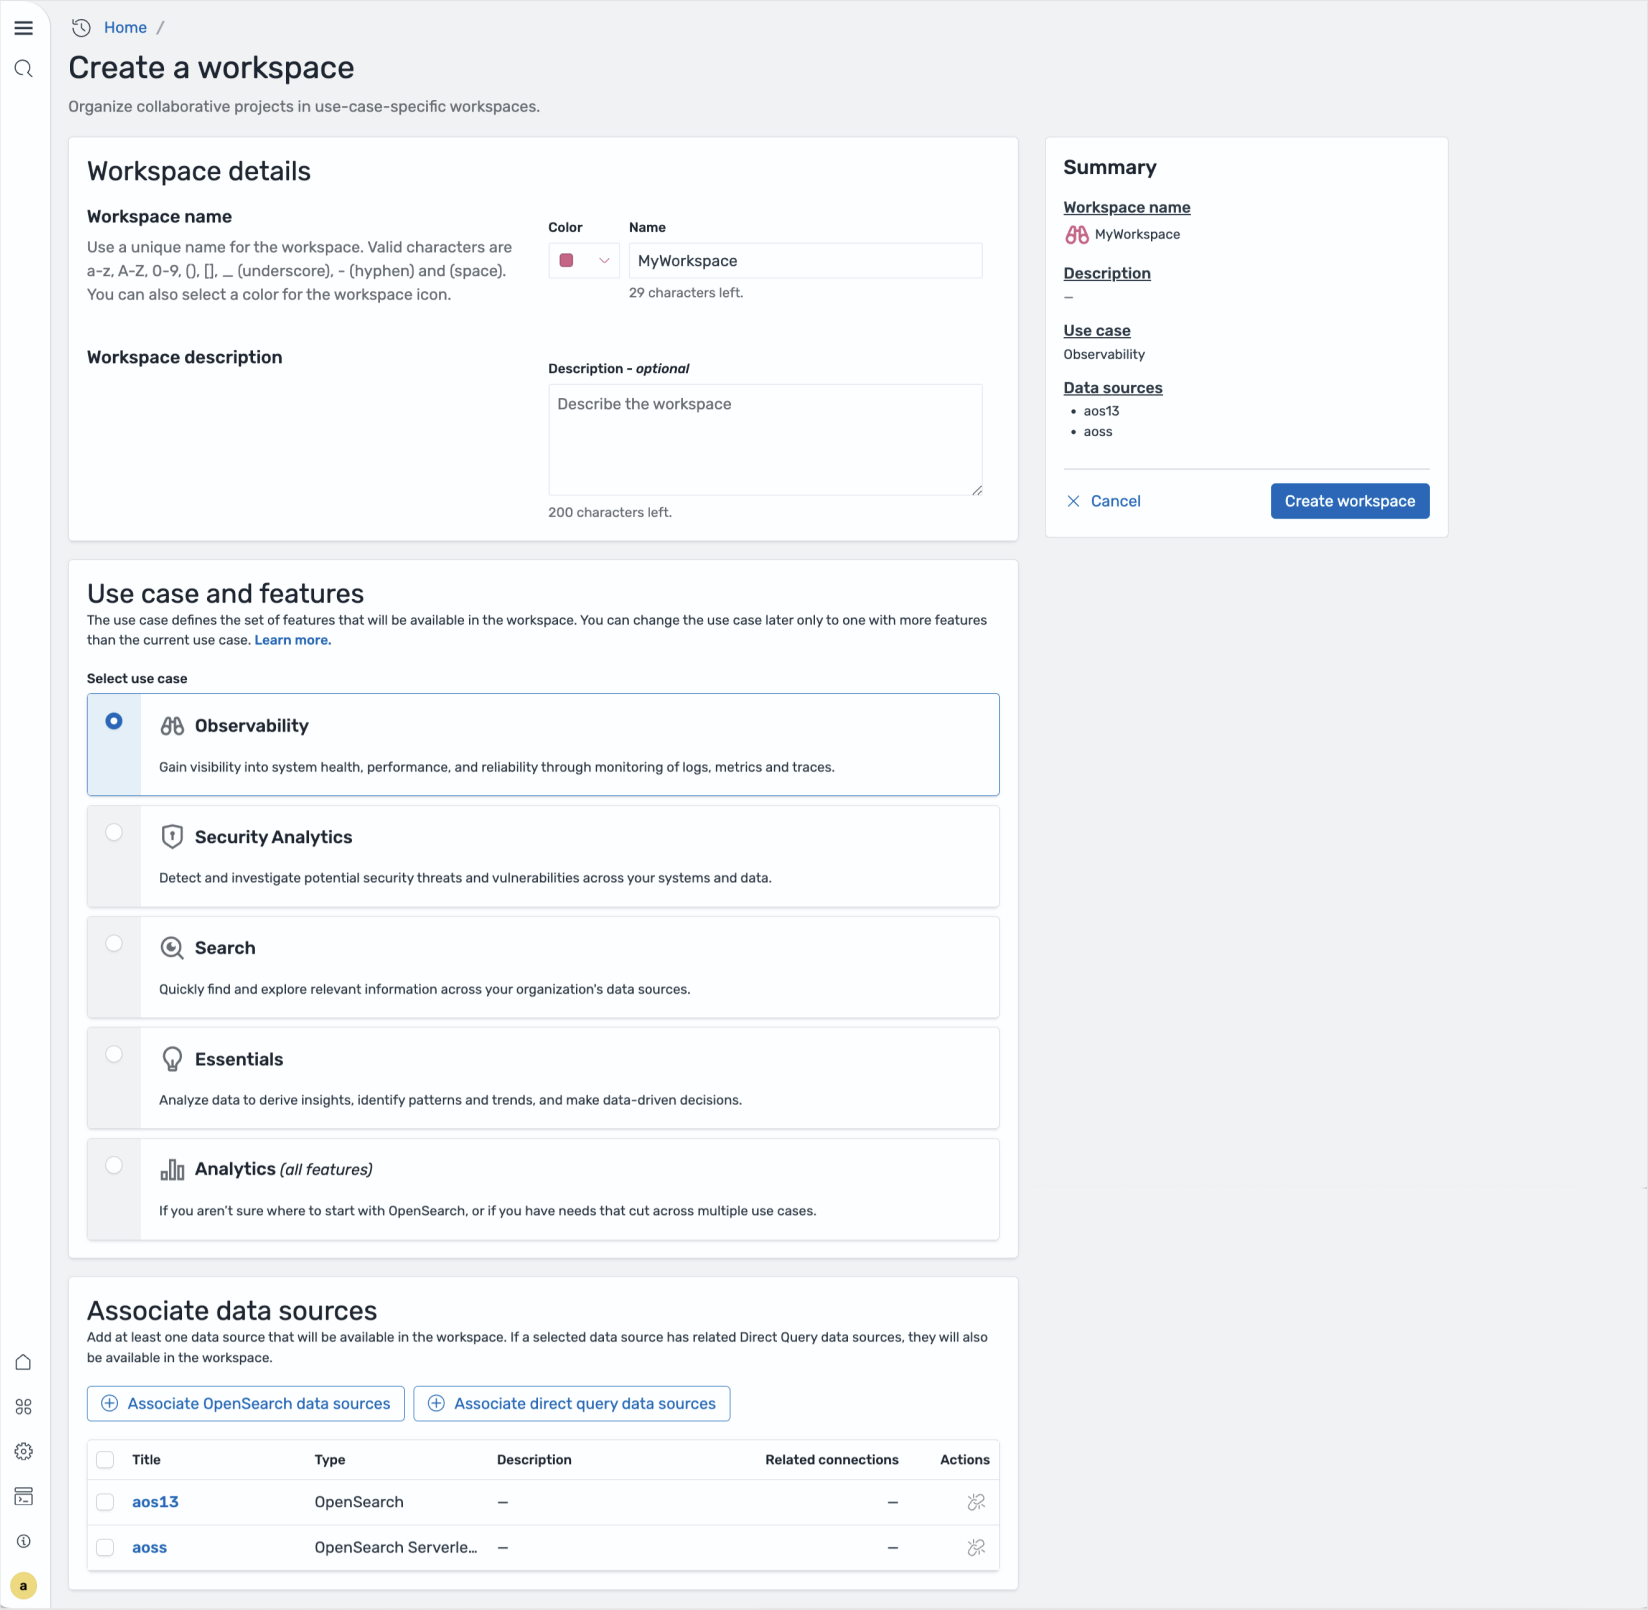The width and height of the screenshot is (1648, 1610).
Task: Unlink the aos13 data source
Action: [x=977, y=1502]
